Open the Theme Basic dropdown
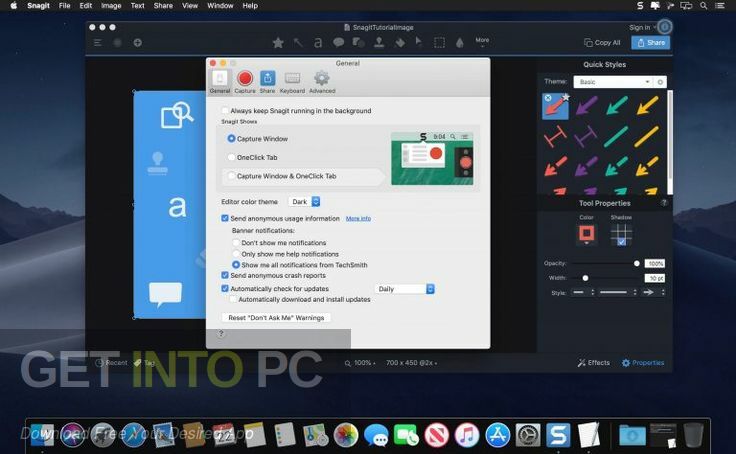 [x=613, y=82]
